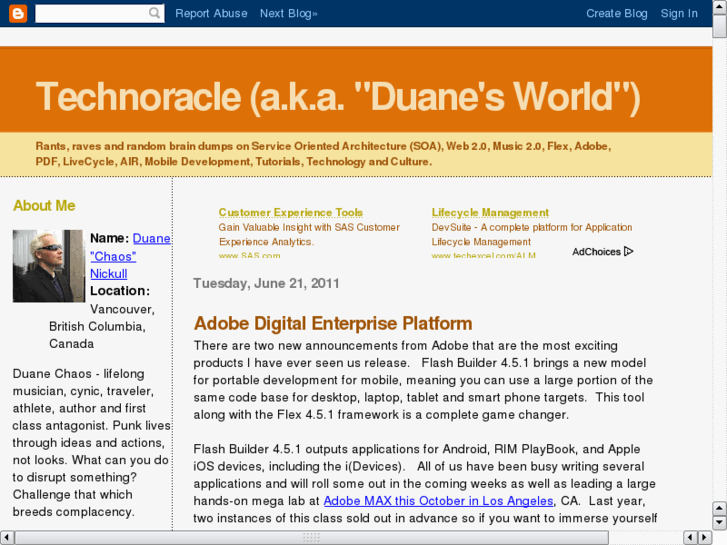
Task: Click the AdChoices triangle icon
Action: (629, 251)
